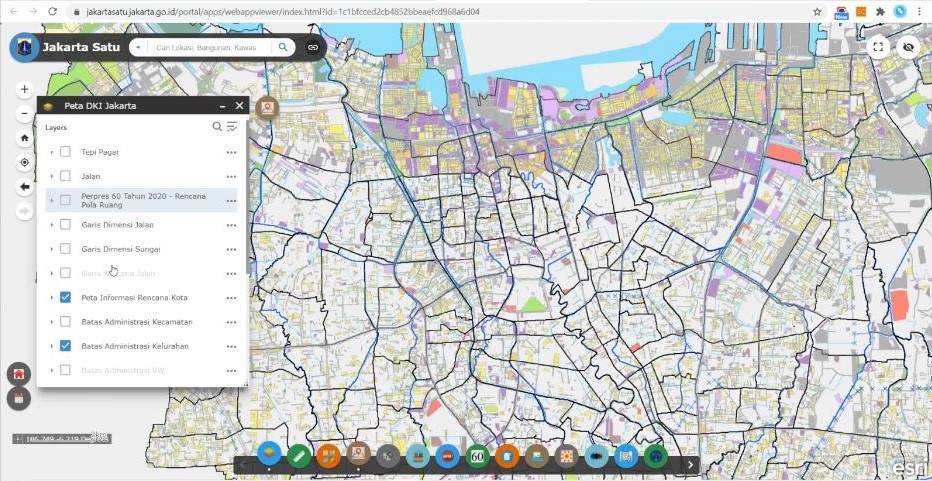Search with the magnifier icon in search bar

coord(283,47)
